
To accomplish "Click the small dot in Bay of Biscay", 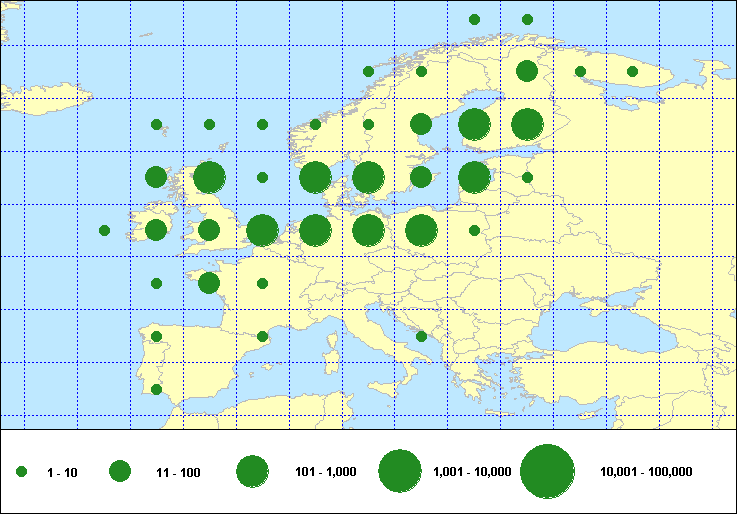I will pos(156,283).
